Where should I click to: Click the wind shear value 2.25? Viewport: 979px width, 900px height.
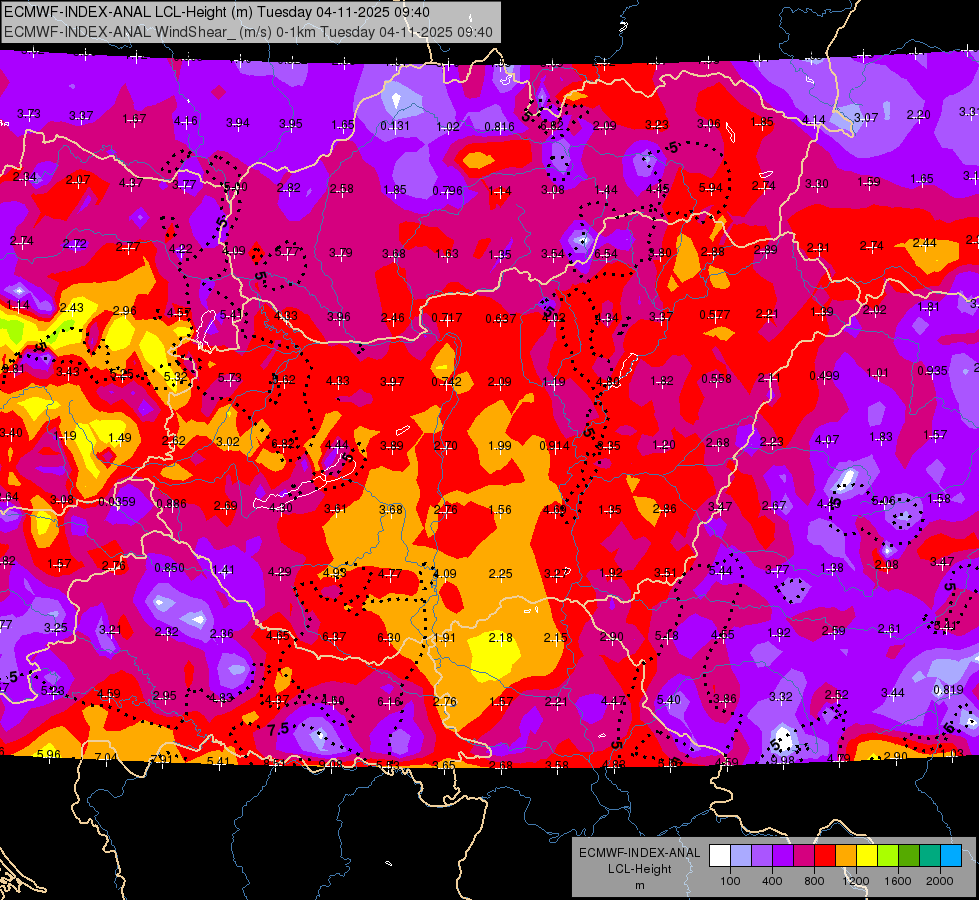(501, 573)
